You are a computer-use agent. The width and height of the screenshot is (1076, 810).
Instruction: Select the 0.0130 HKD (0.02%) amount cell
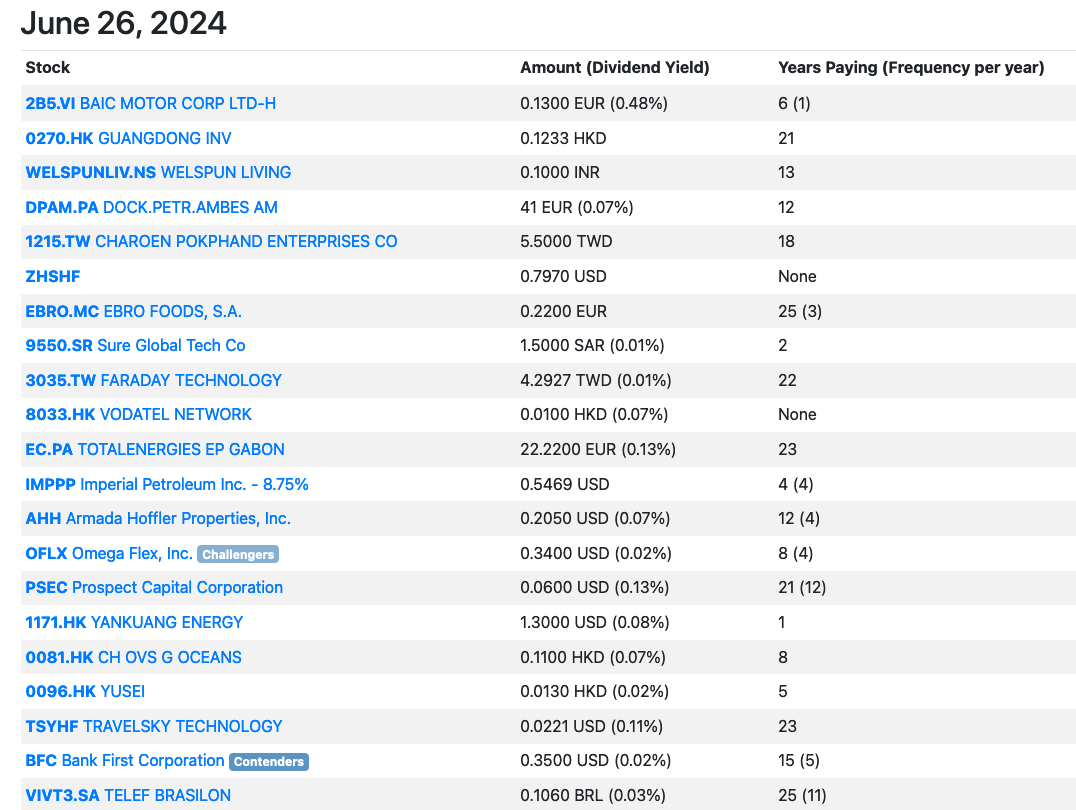594,692
